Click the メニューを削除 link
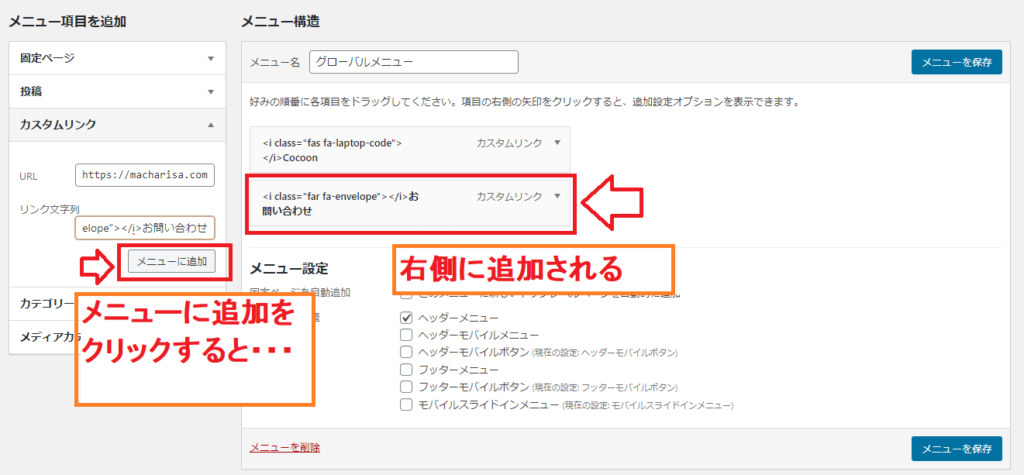The width and height of the screenshot is (1024, 475). pyautogui.click(x=285, y=448)
